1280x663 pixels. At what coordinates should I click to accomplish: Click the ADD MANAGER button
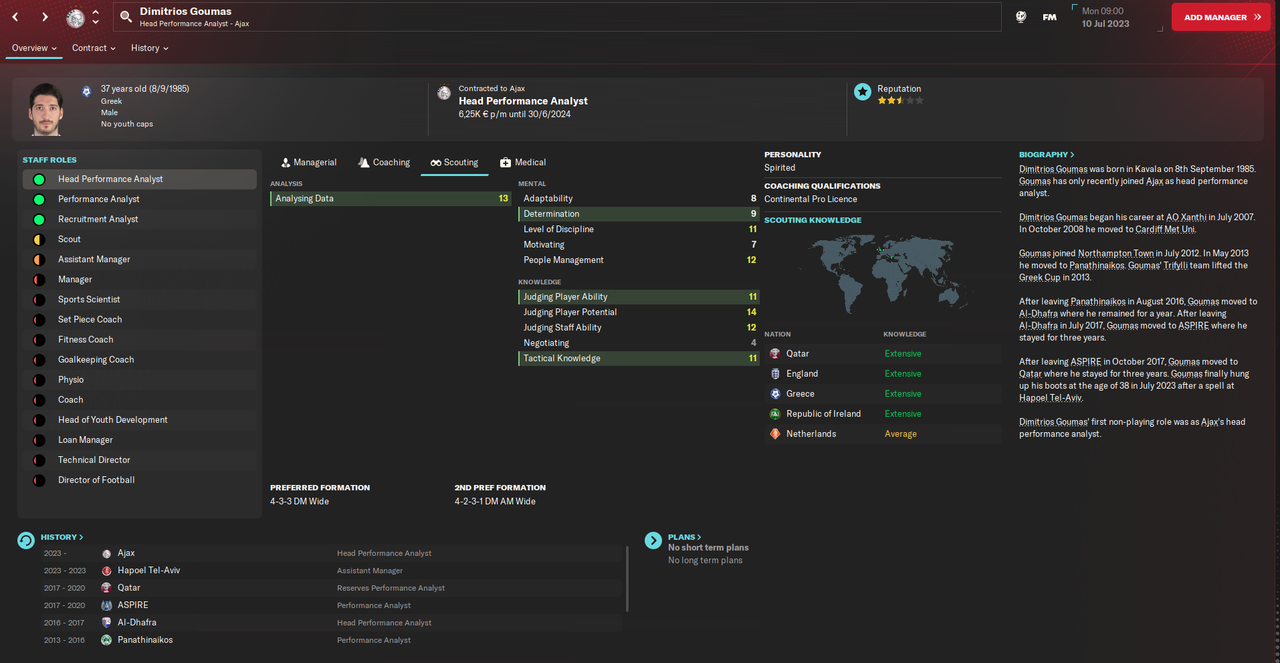[x=1221, y=17]
